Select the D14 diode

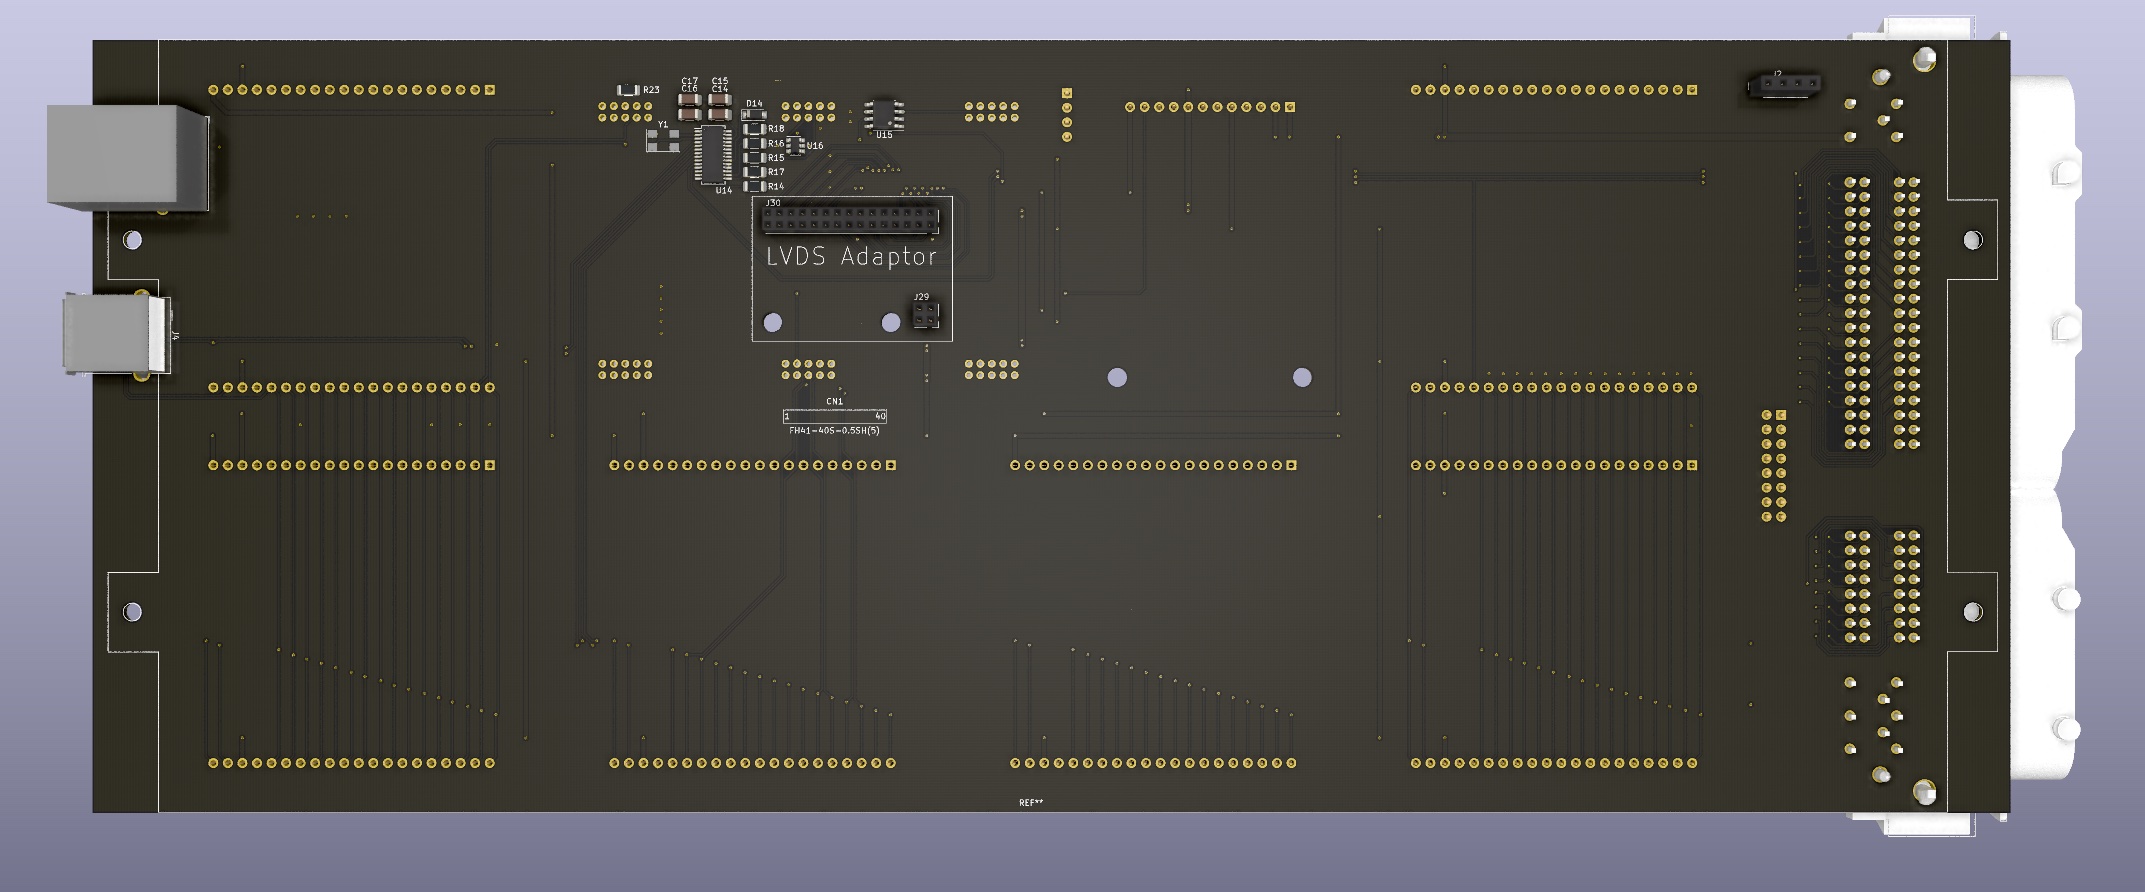[754, 114]
